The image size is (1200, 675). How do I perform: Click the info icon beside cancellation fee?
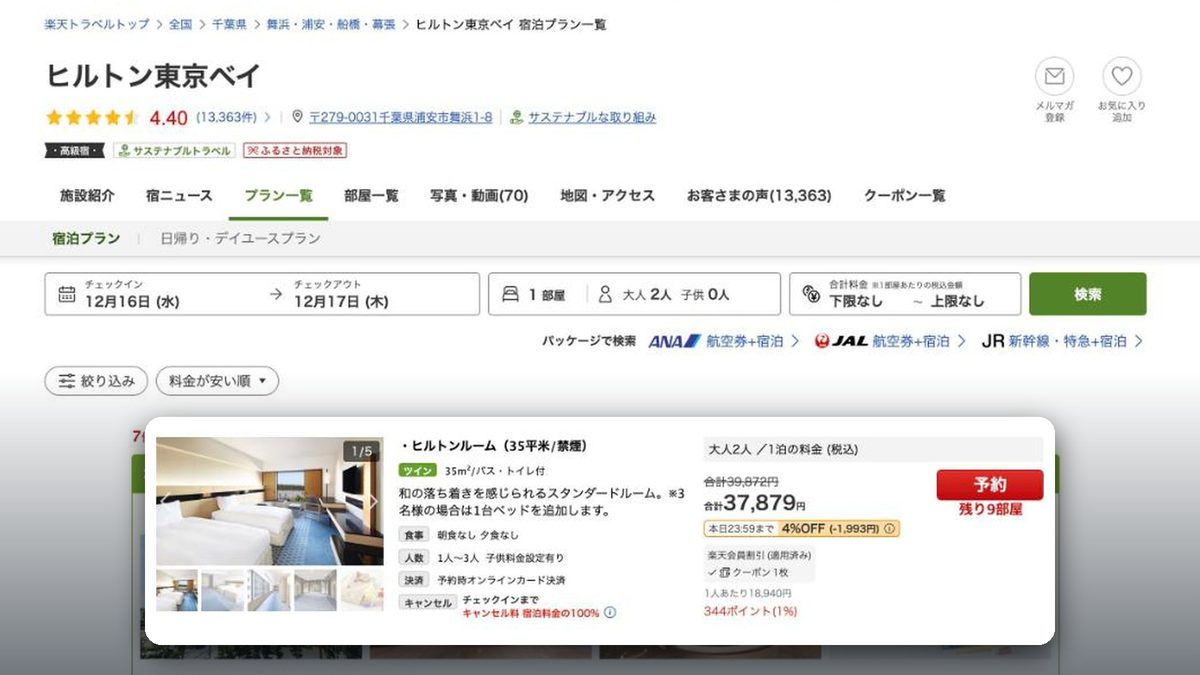point(610,612)
